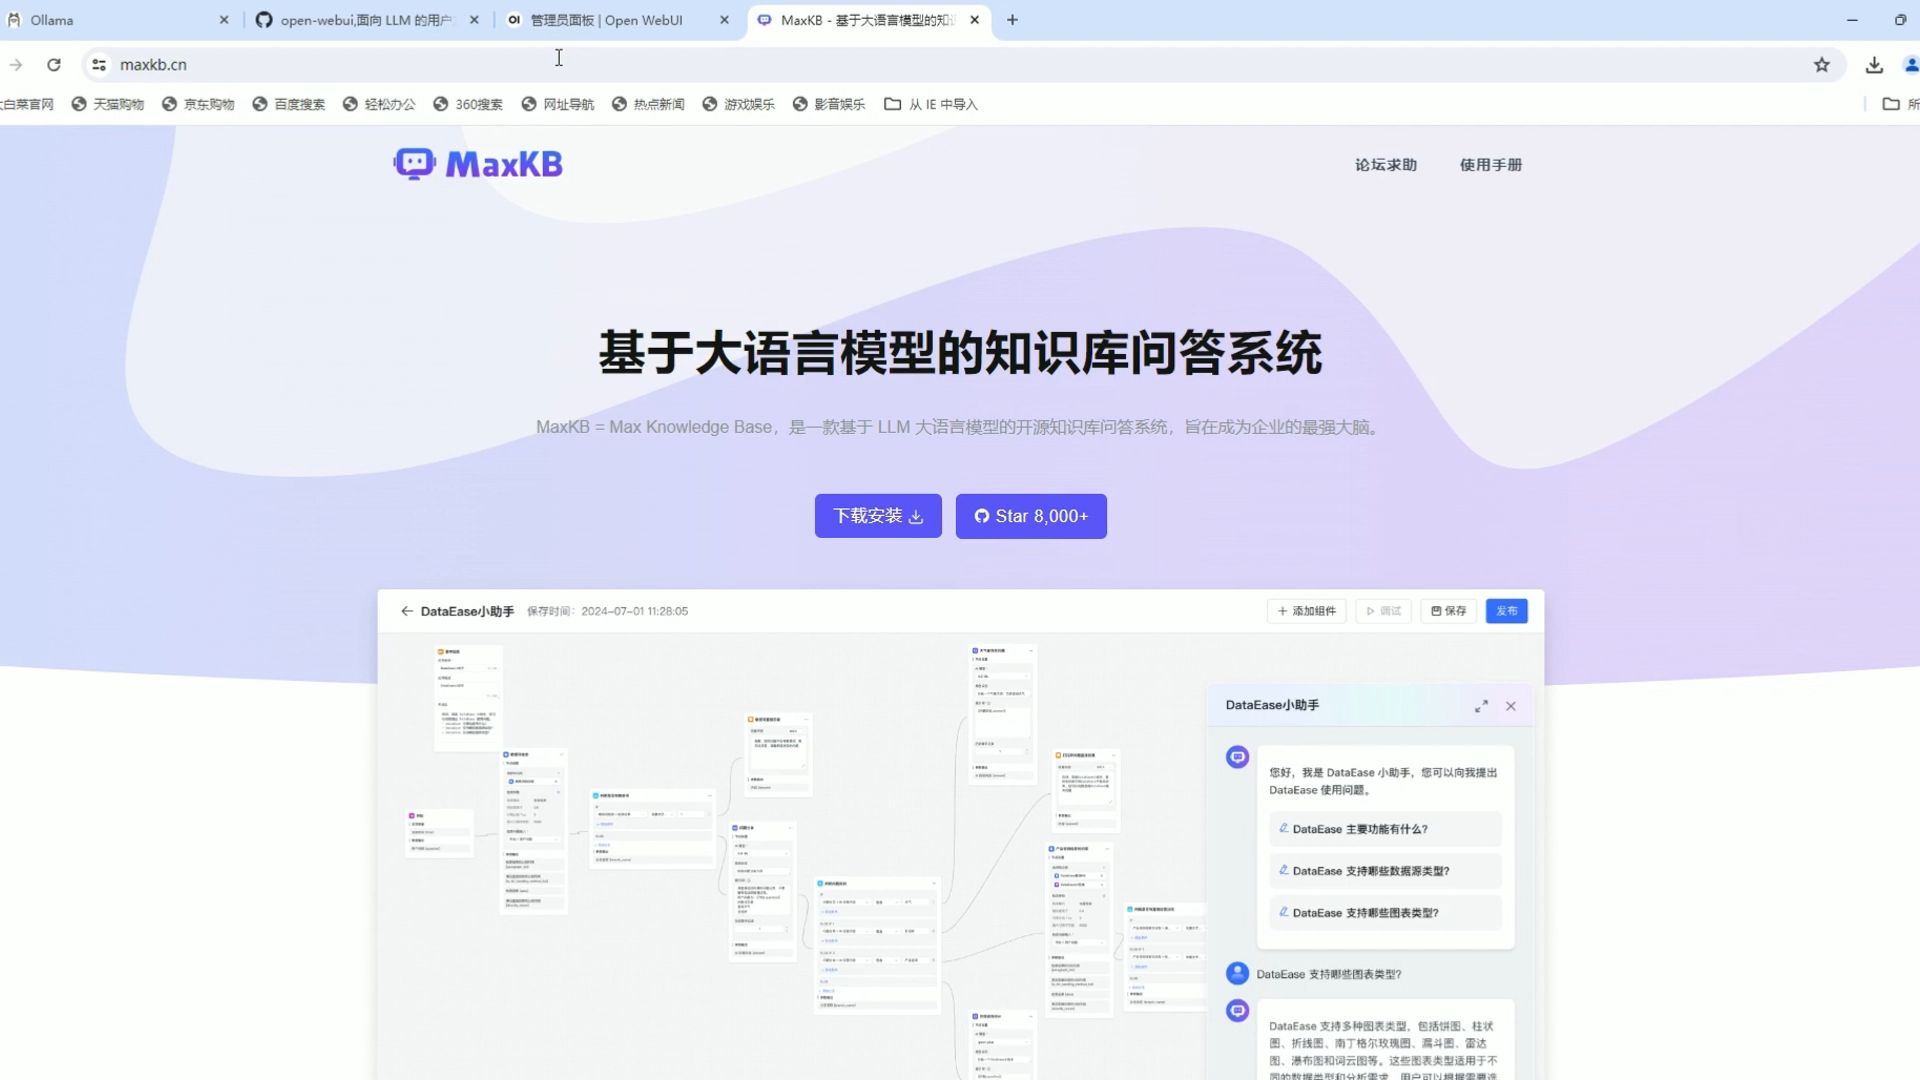Bookmark this page with star icon

1822,65
